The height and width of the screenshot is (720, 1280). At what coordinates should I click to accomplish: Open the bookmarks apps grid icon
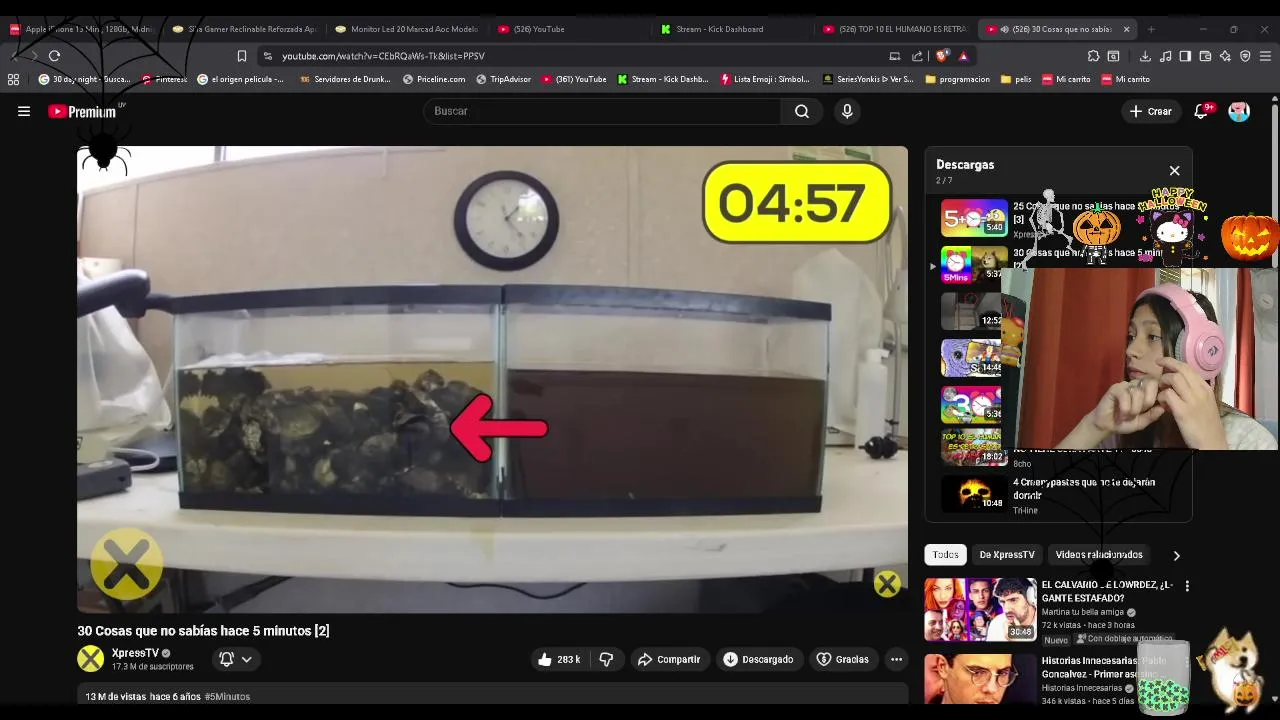point(13,79)
